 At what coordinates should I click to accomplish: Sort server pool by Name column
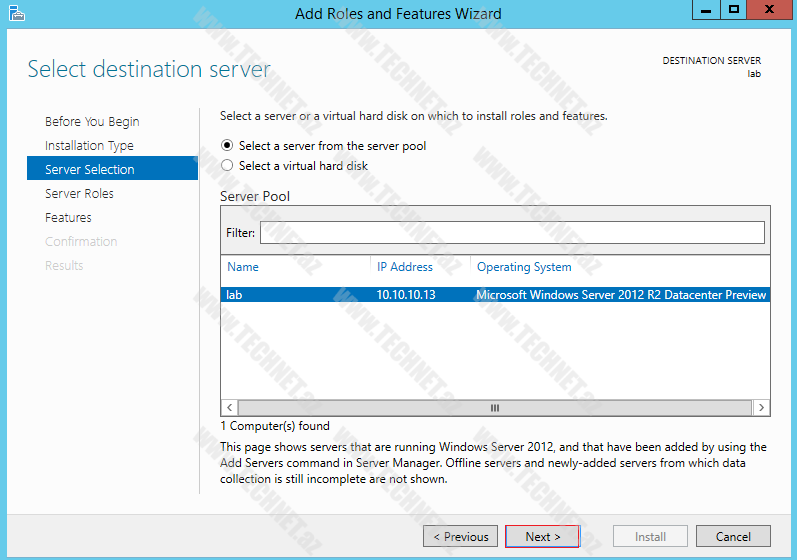click(243, 267)
